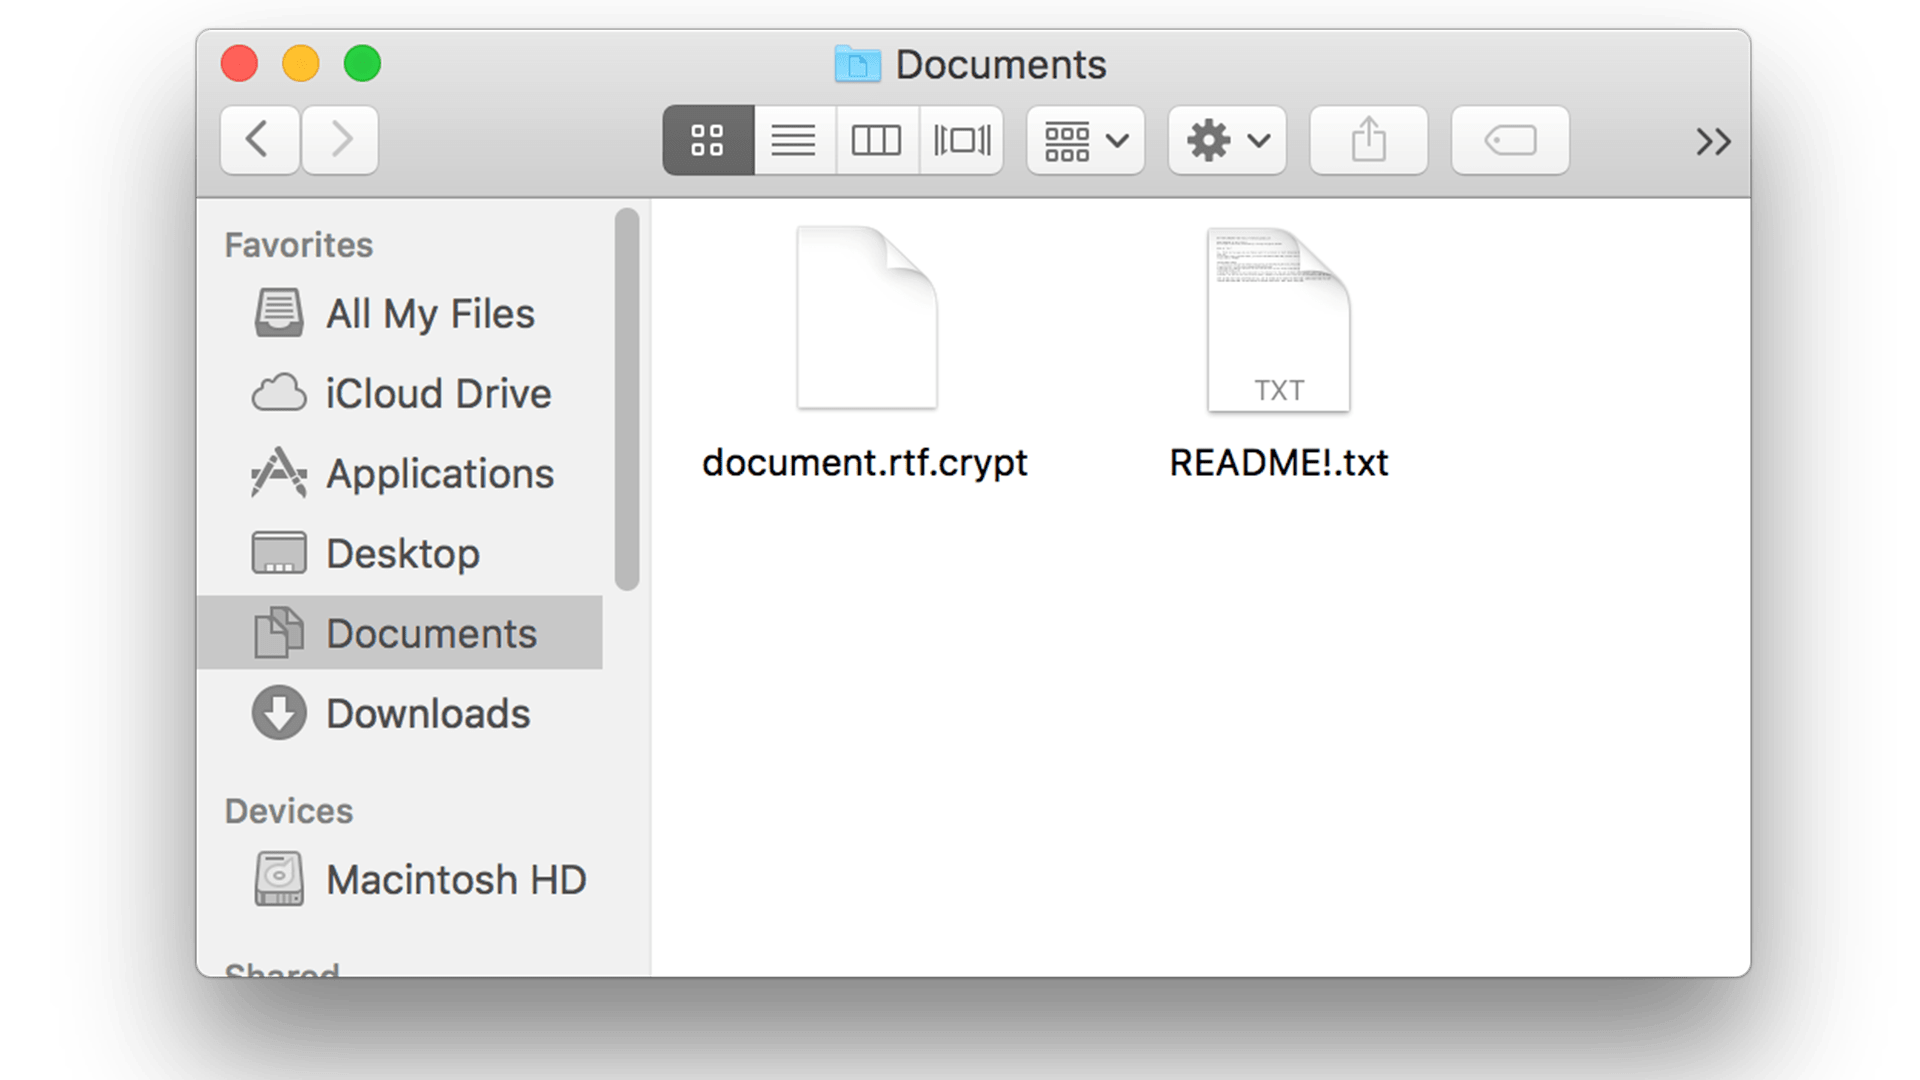Switch to icon view
This screenshot has height=1080, width=1920.
pos(708,140)
